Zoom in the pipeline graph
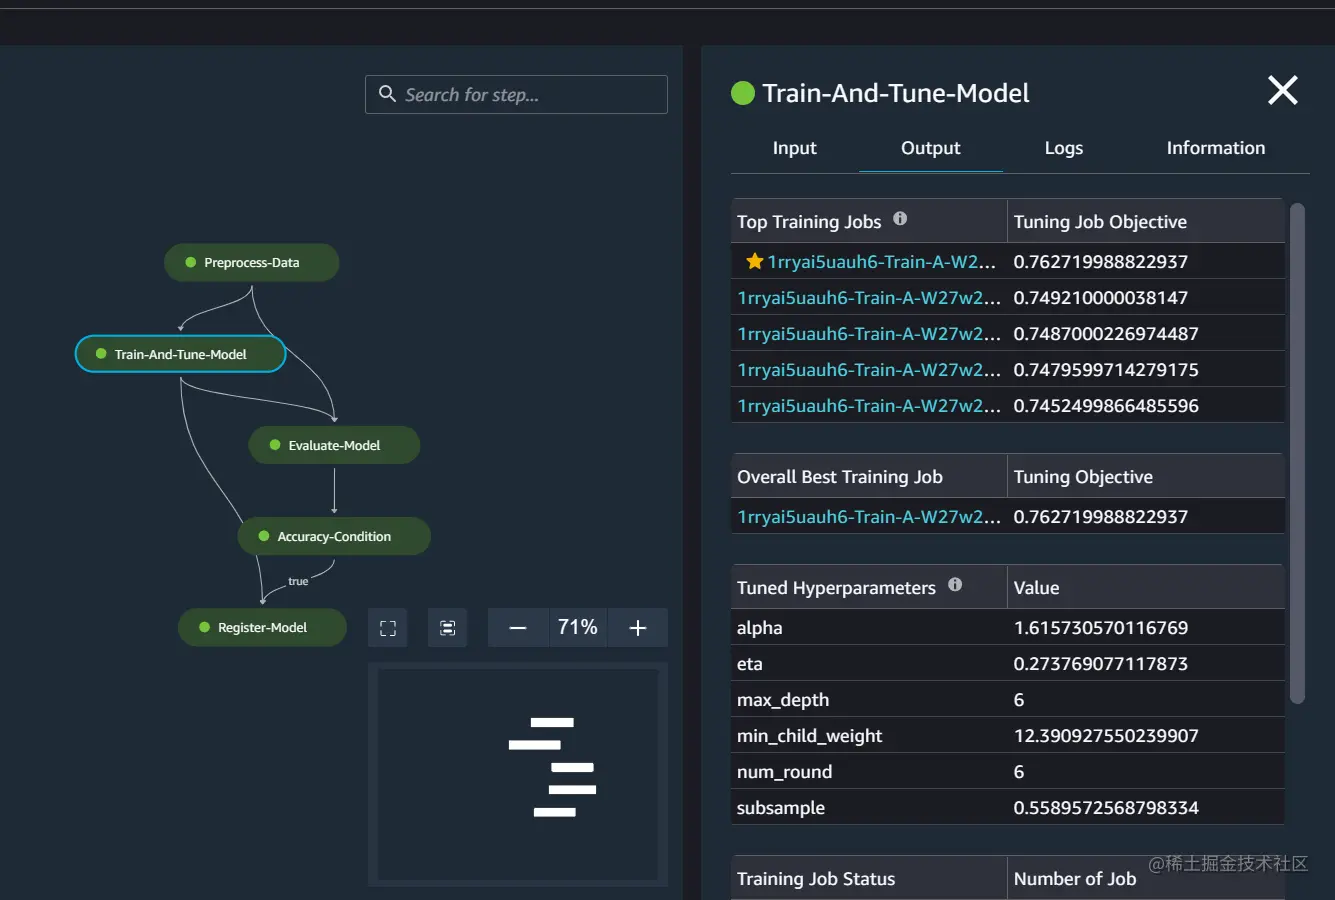 click(638, 628)
